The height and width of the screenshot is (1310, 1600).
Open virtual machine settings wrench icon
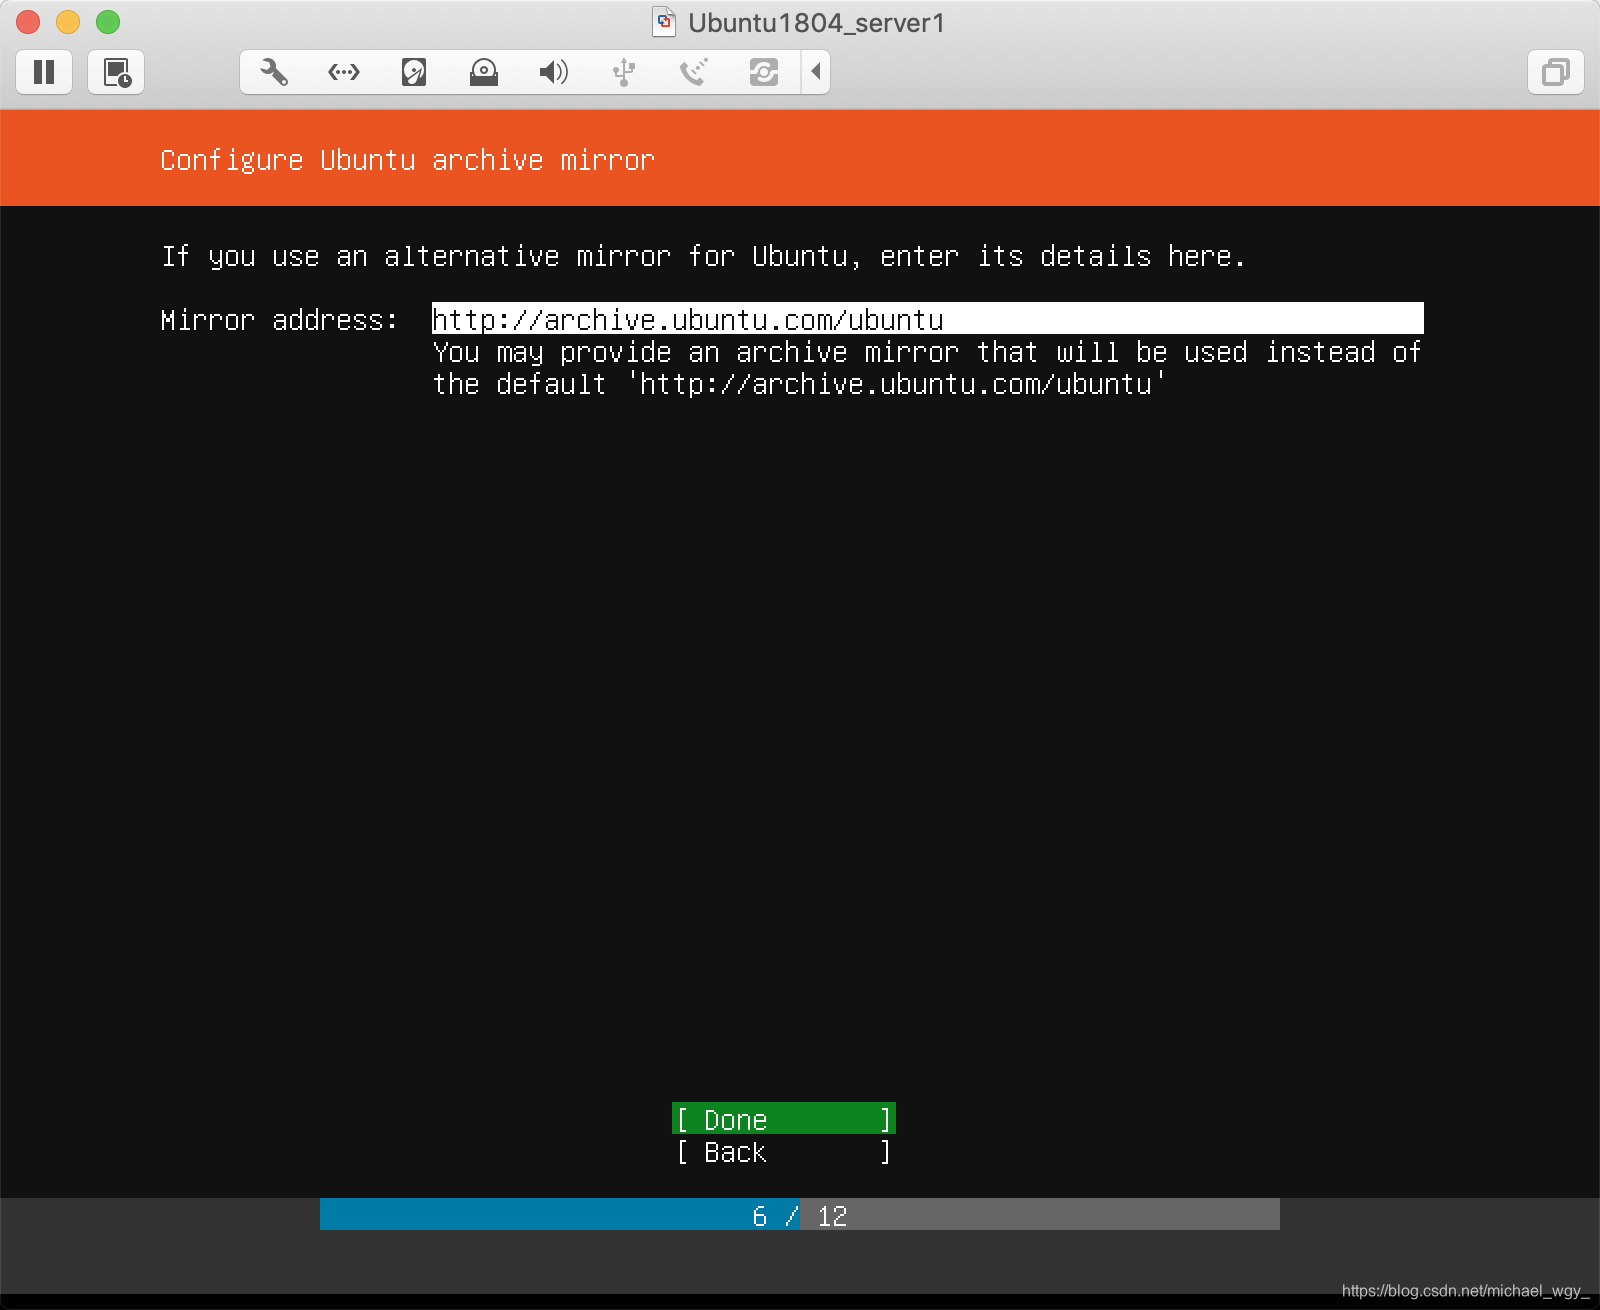click(x=274, y=72)
